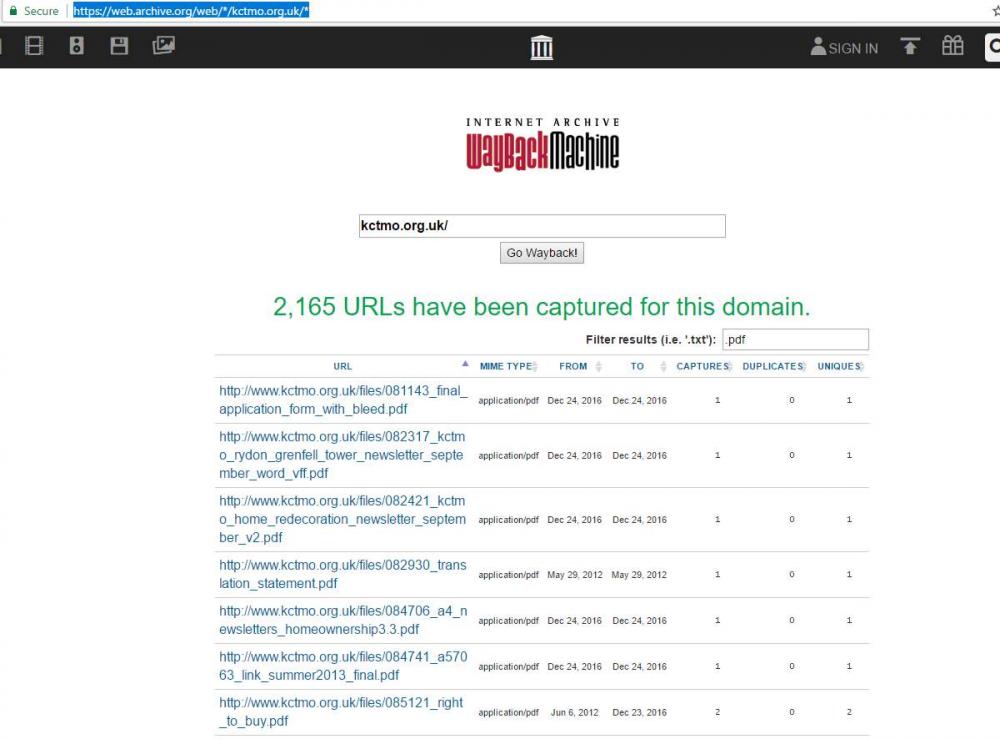The image size is (1000, 739).
Task: Click the Upload arrow icon
Action: 910,46
